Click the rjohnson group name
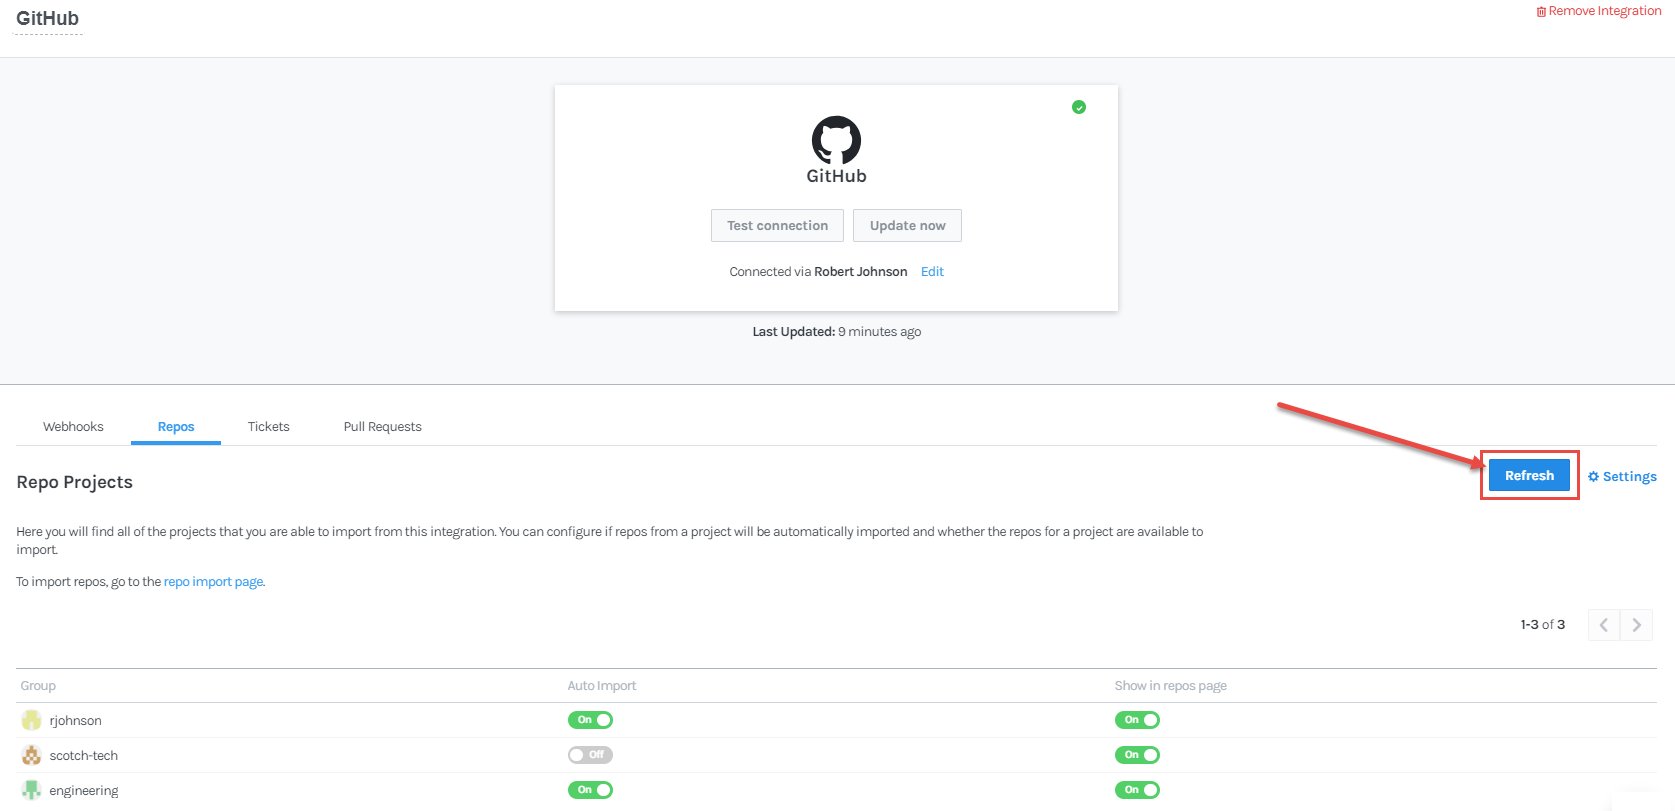This screenshot has height=811, width=1675. [x=76, y=721]
